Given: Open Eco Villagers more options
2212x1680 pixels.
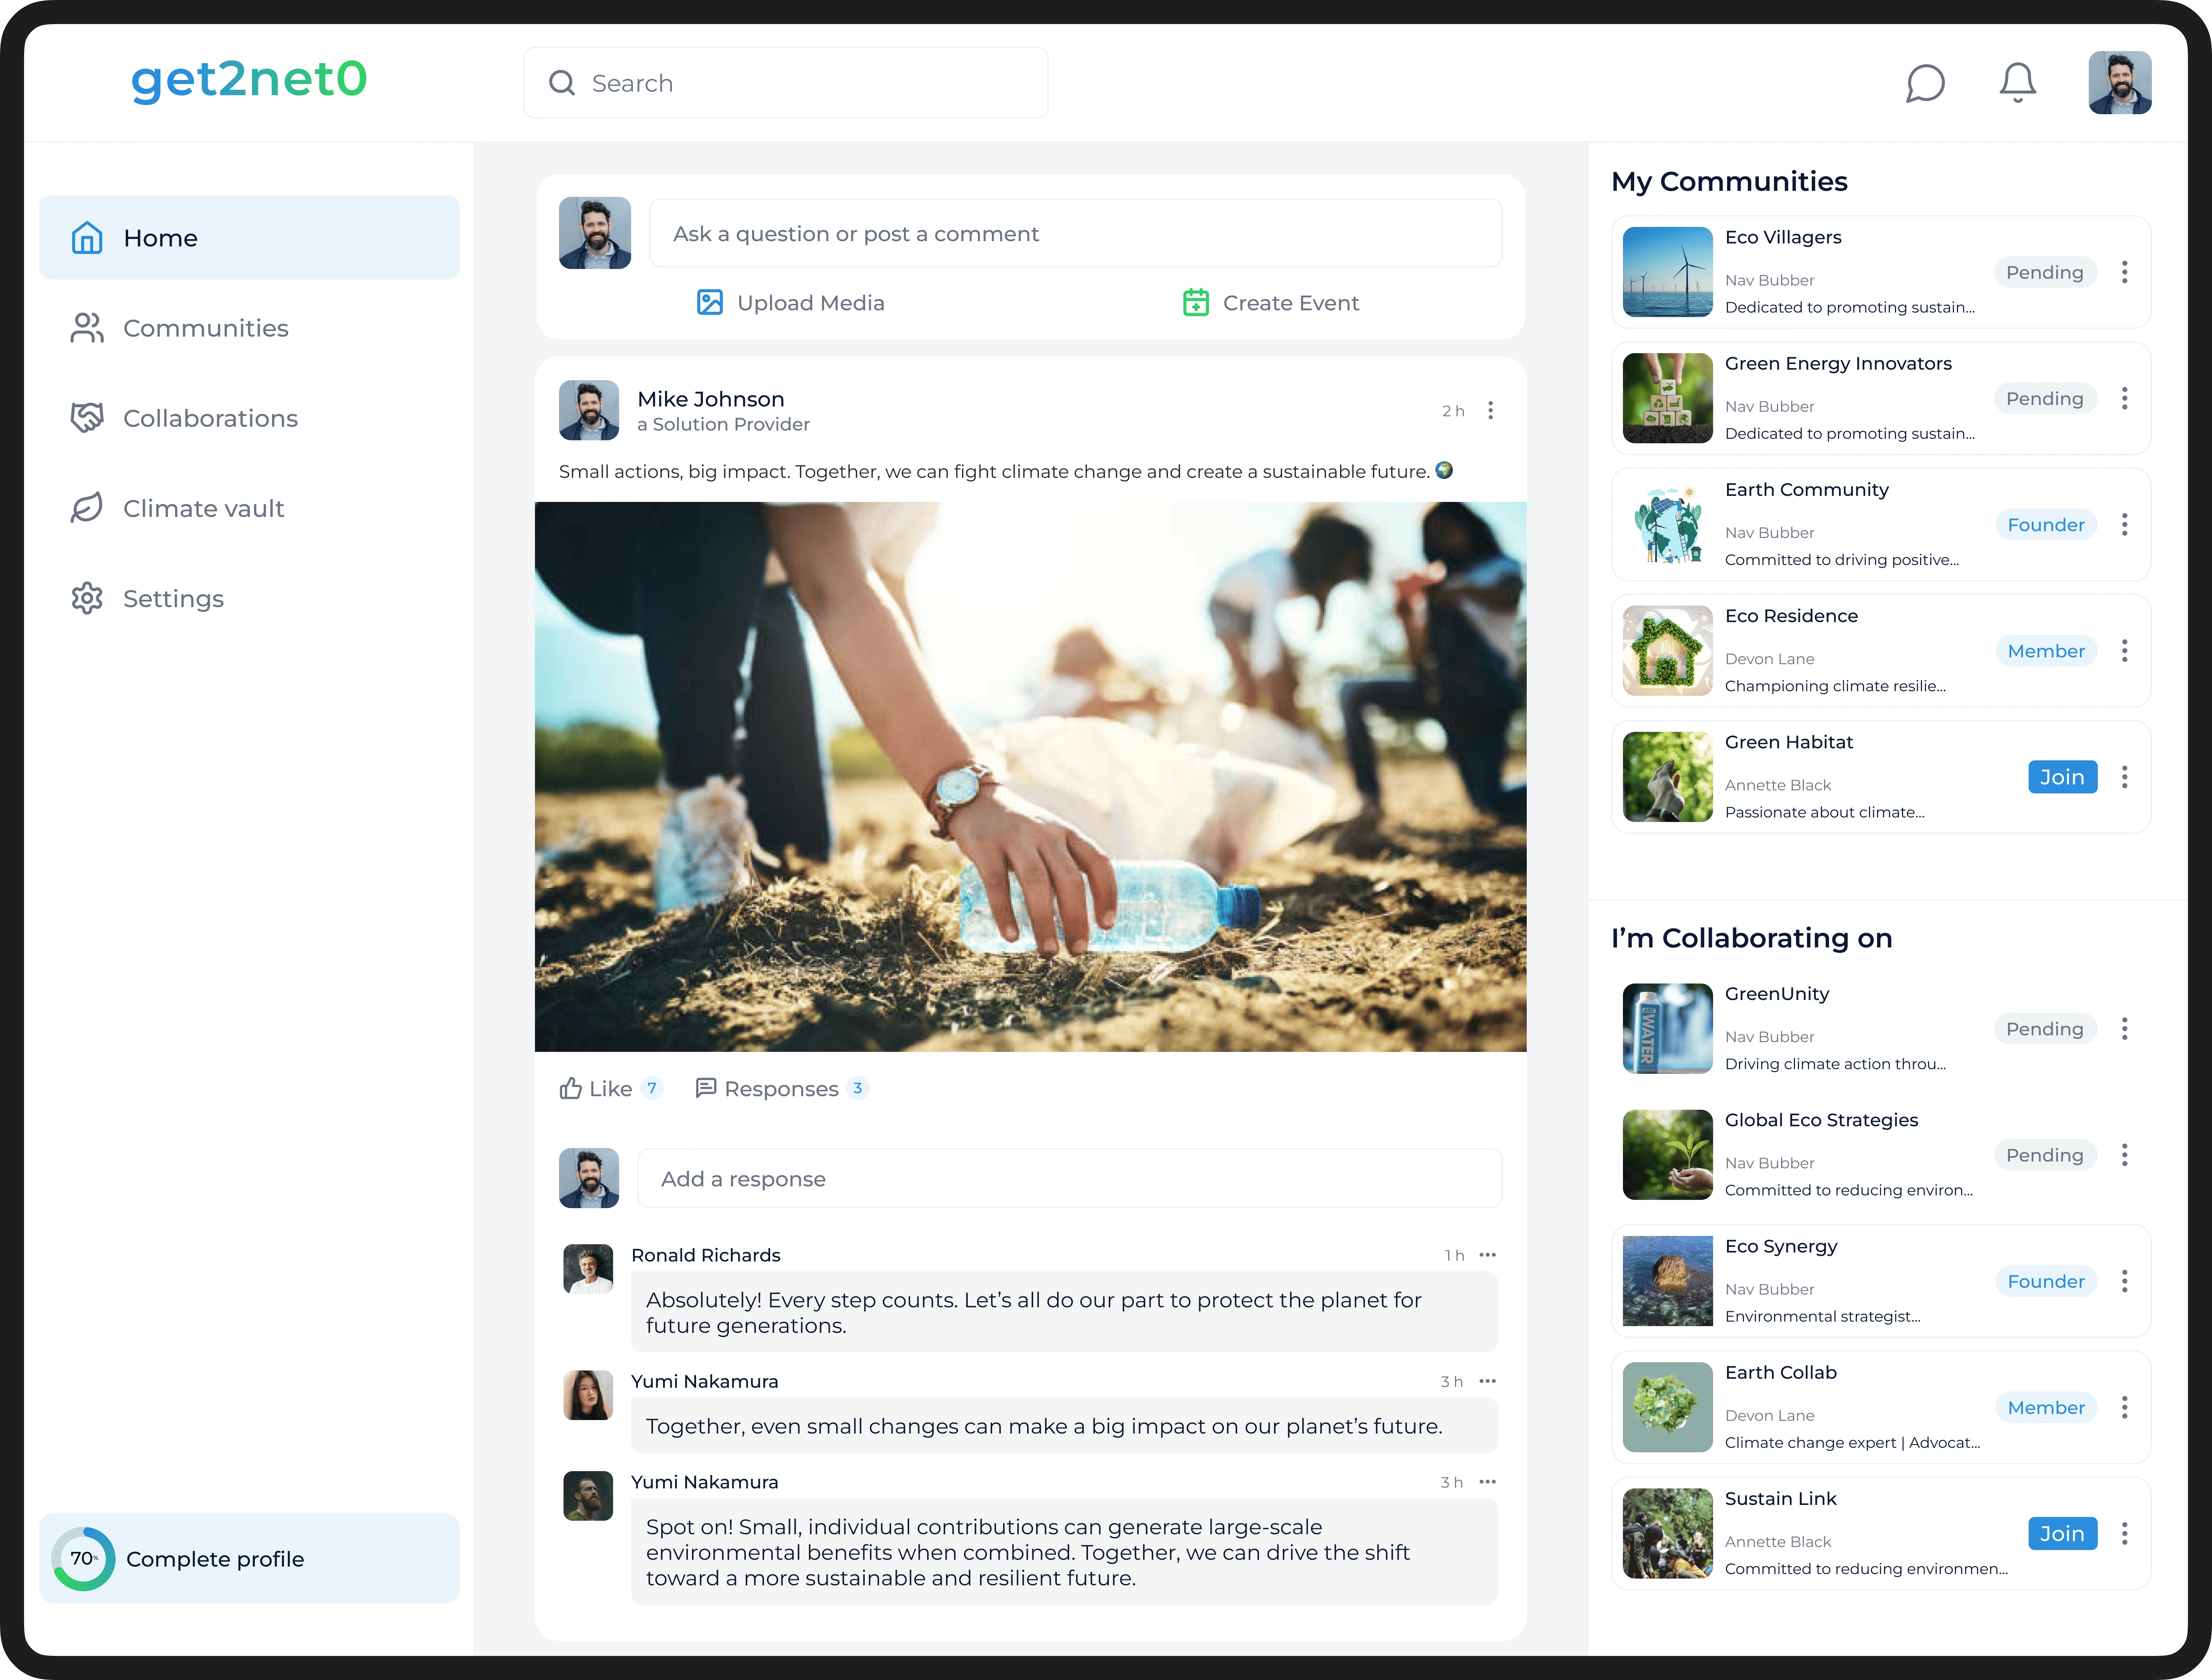Looking at the screenshot, I should pos(2125,272).
